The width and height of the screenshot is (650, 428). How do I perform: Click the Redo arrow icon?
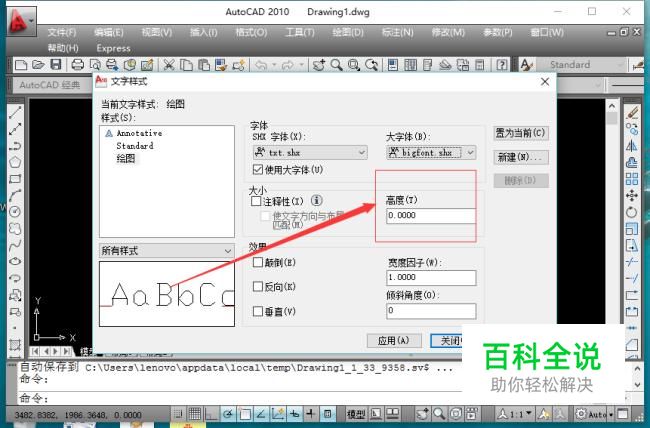(x=288, y=65)
